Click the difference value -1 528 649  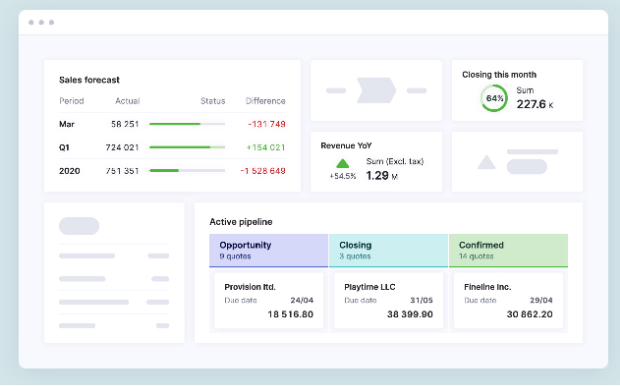263,171
